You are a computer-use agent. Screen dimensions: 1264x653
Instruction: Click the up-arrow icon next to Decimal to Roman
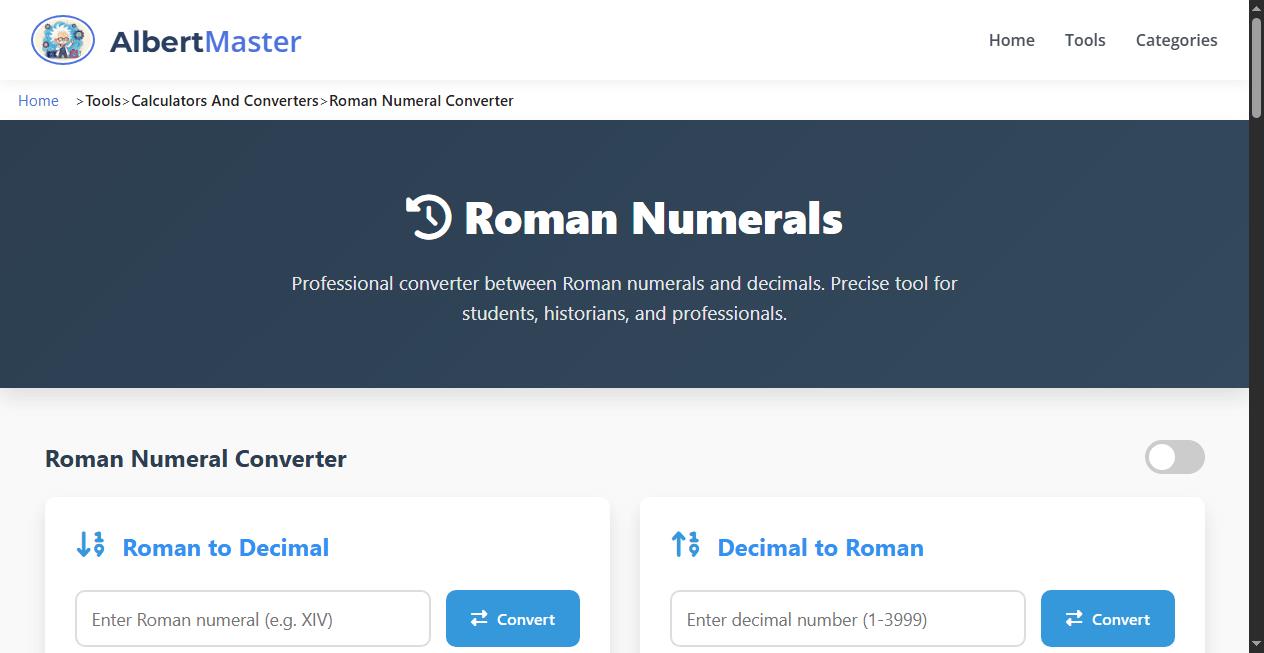click(686, 545)
